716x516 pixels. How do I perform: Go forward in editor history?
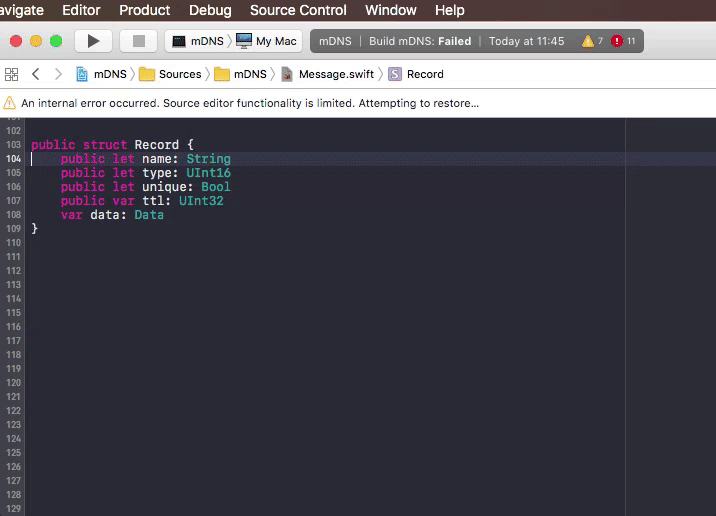58,74
